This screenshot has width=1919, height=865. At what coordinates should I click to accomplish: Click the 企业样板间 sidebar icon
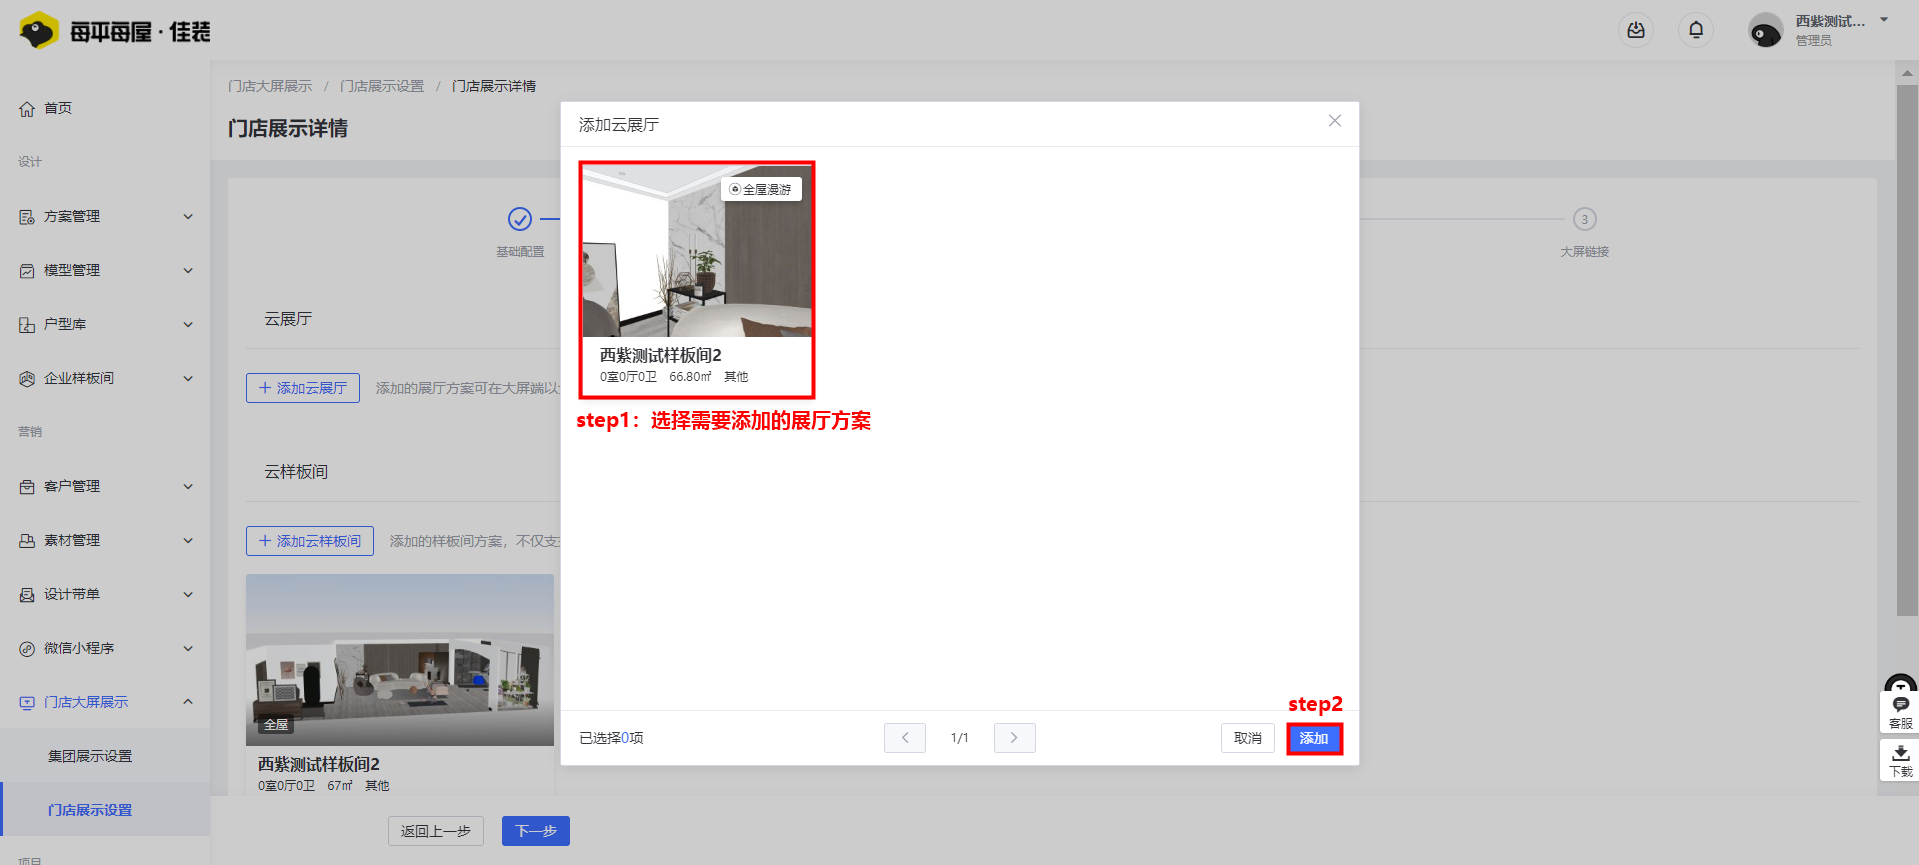(x=27, y=379)
